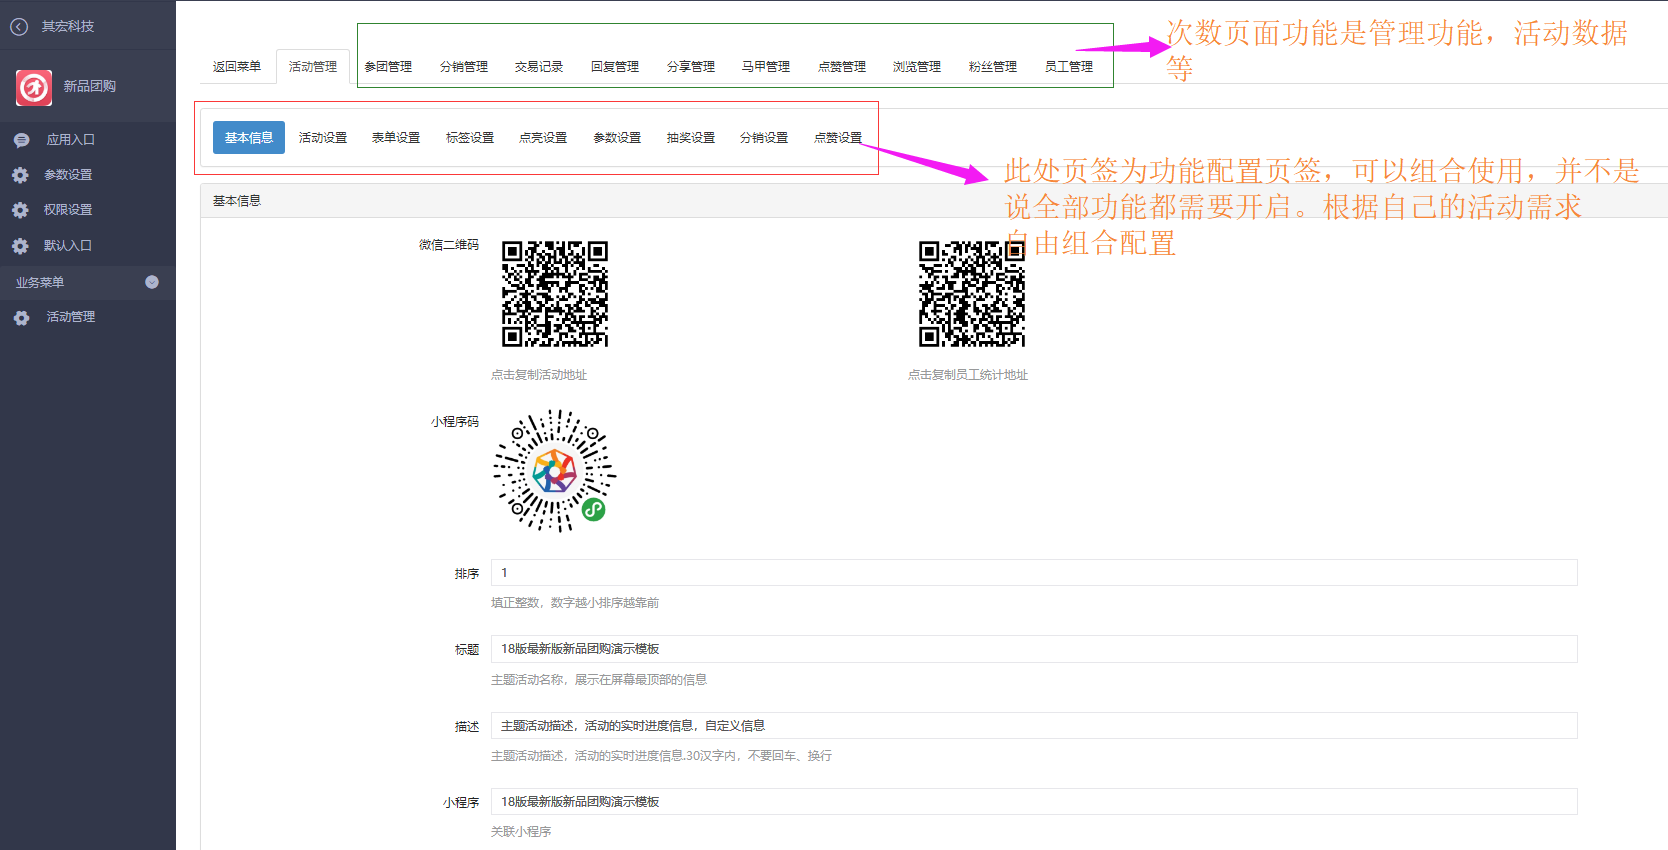Open the 分销管理 tab
This screenshot has height=850, width=1668.
coord(464,67)
